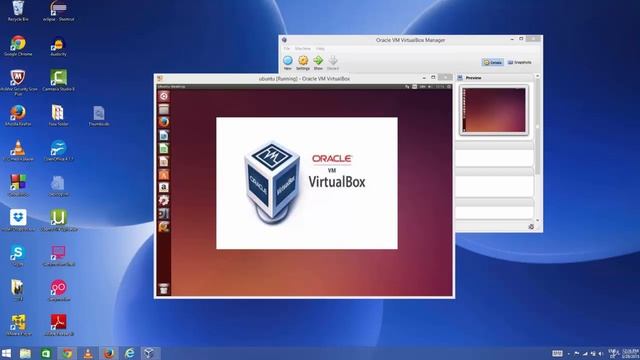
Task: Click the up scroll arrow in VirtualBox Manager
Action: [x=538, y=76]
